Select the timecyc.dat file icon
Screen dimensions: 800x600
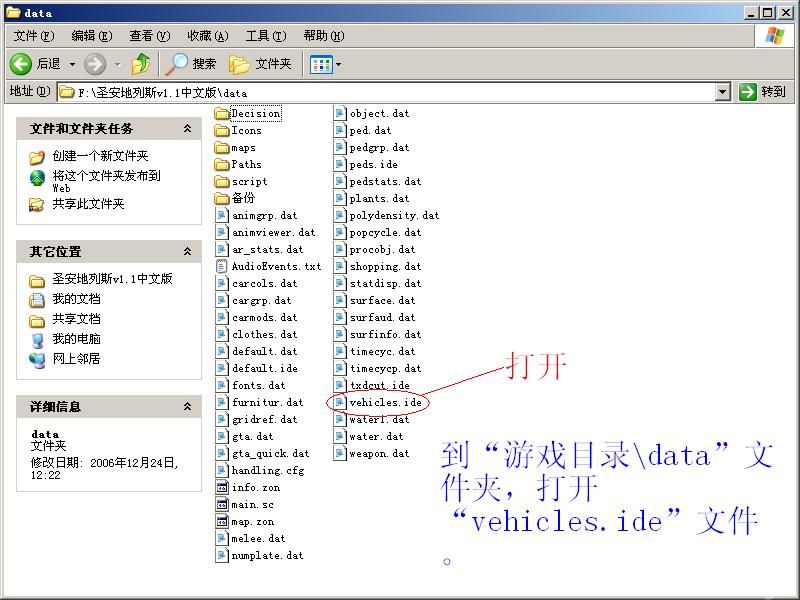pos(340,351)
